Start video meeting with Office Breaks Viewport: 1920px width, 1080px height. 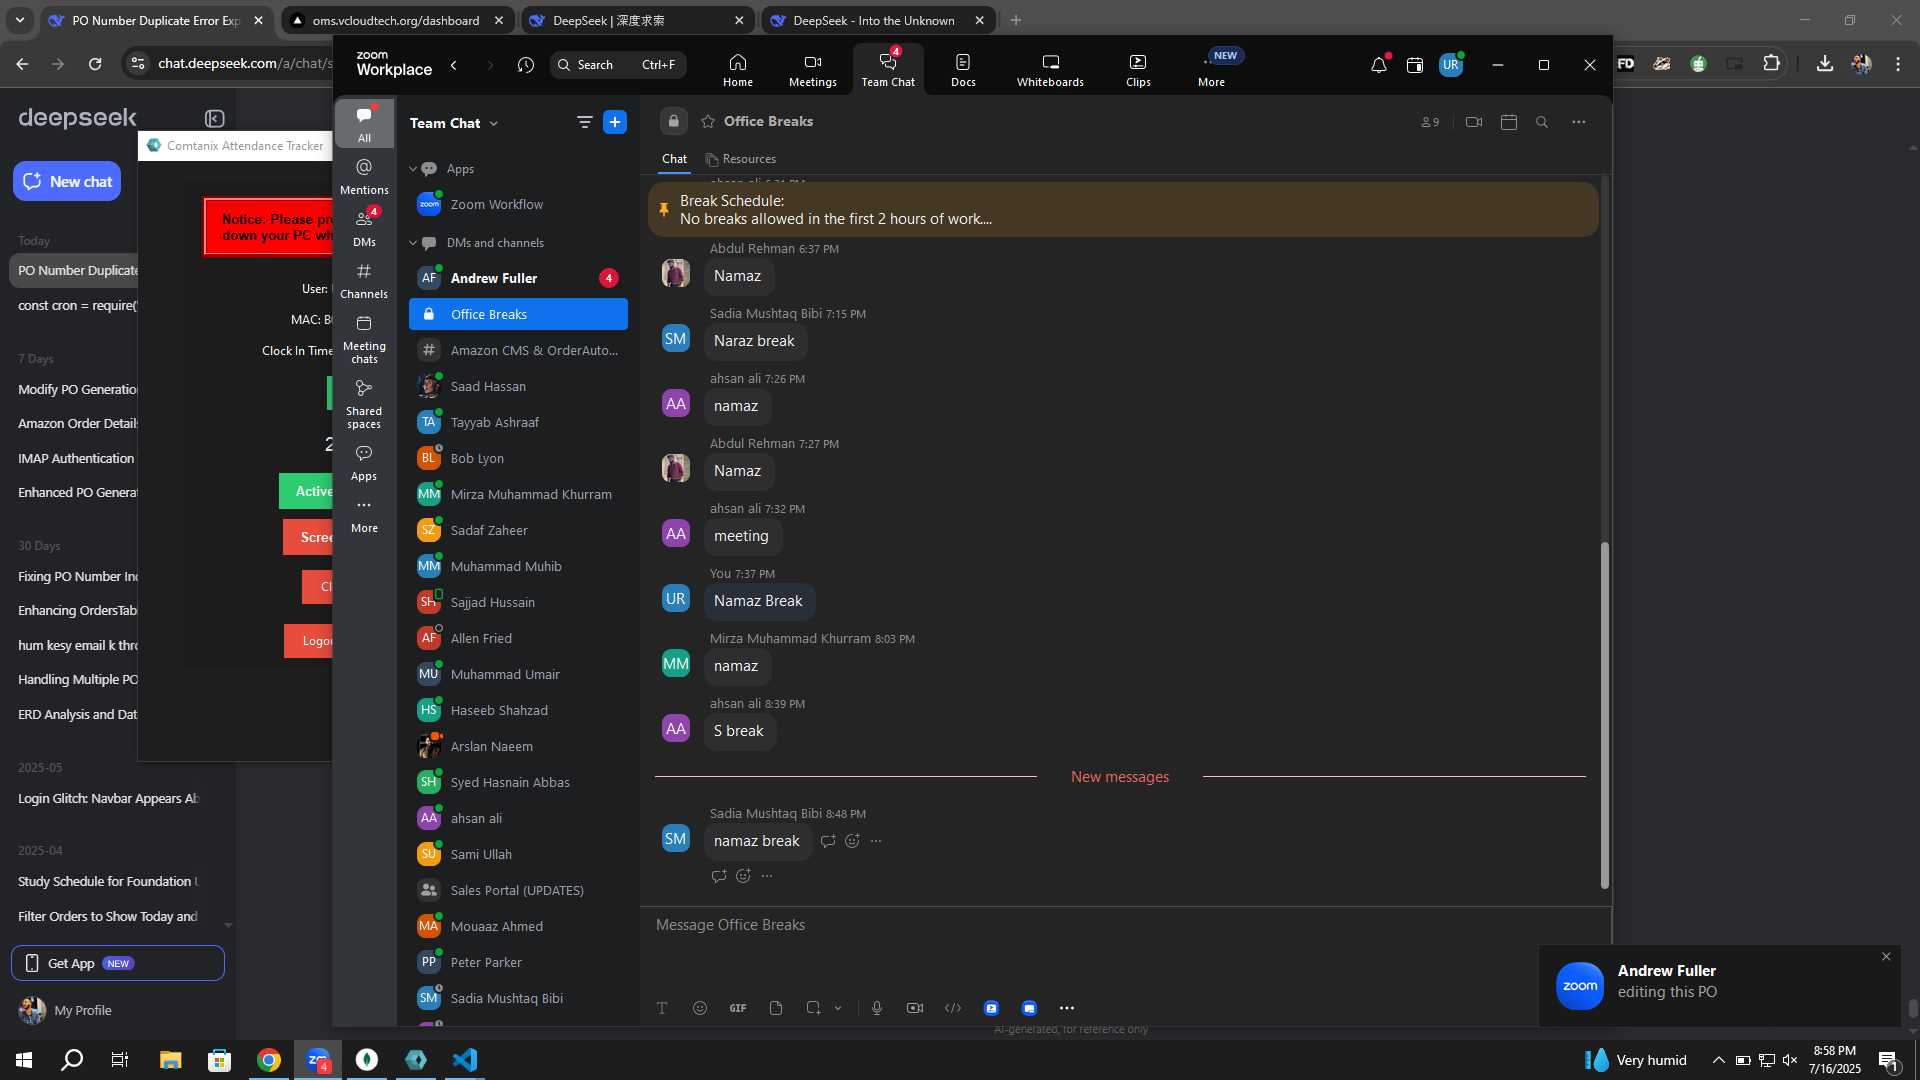[1474, 122]
